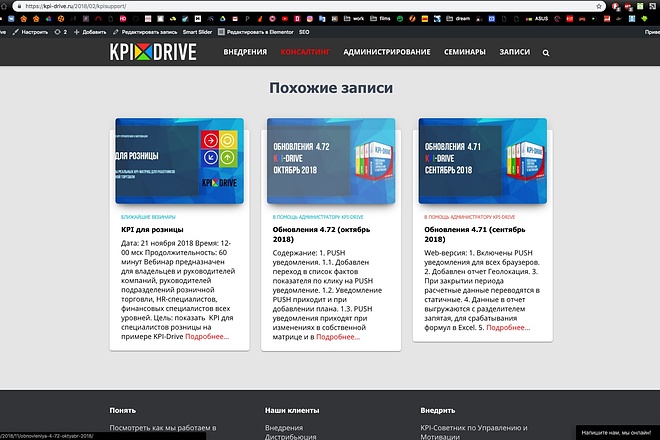Open the 'Обновления 4.72 (октябрь 2018)' title
Viewport: 660px width, 440px height.
(321, 234)
